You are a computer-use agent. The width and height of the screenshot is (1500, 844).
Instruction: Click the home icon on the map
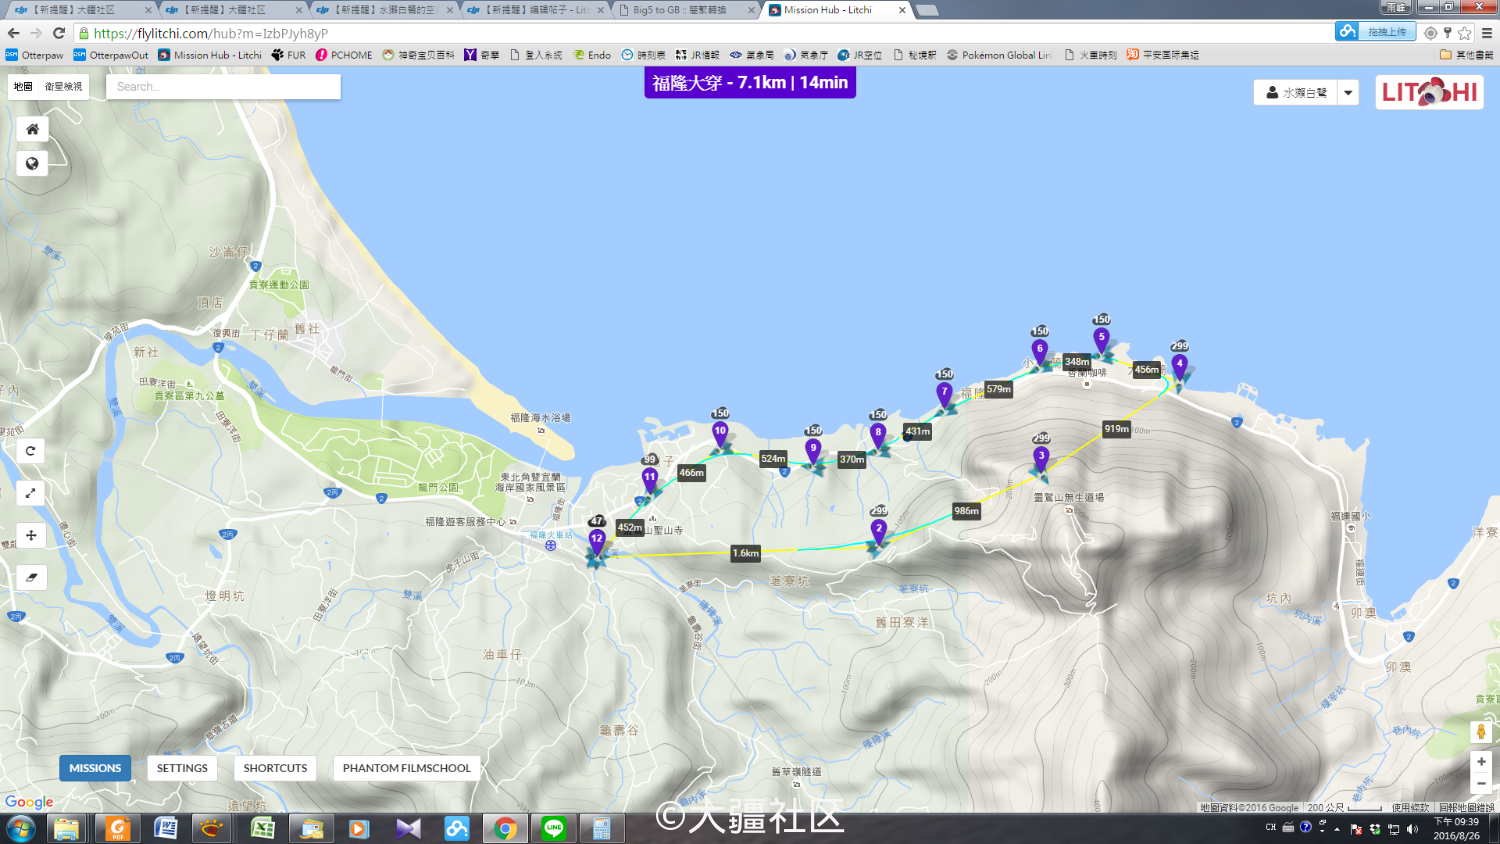tap(32, 129)
